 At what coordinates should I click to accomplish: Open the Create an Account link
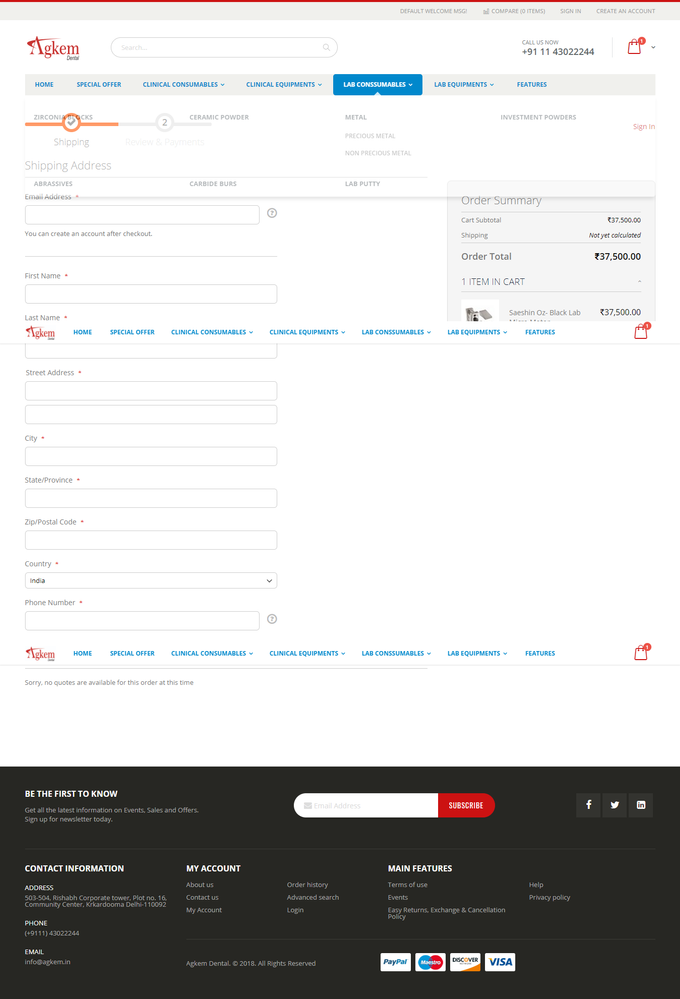click(x=625, y=11)
